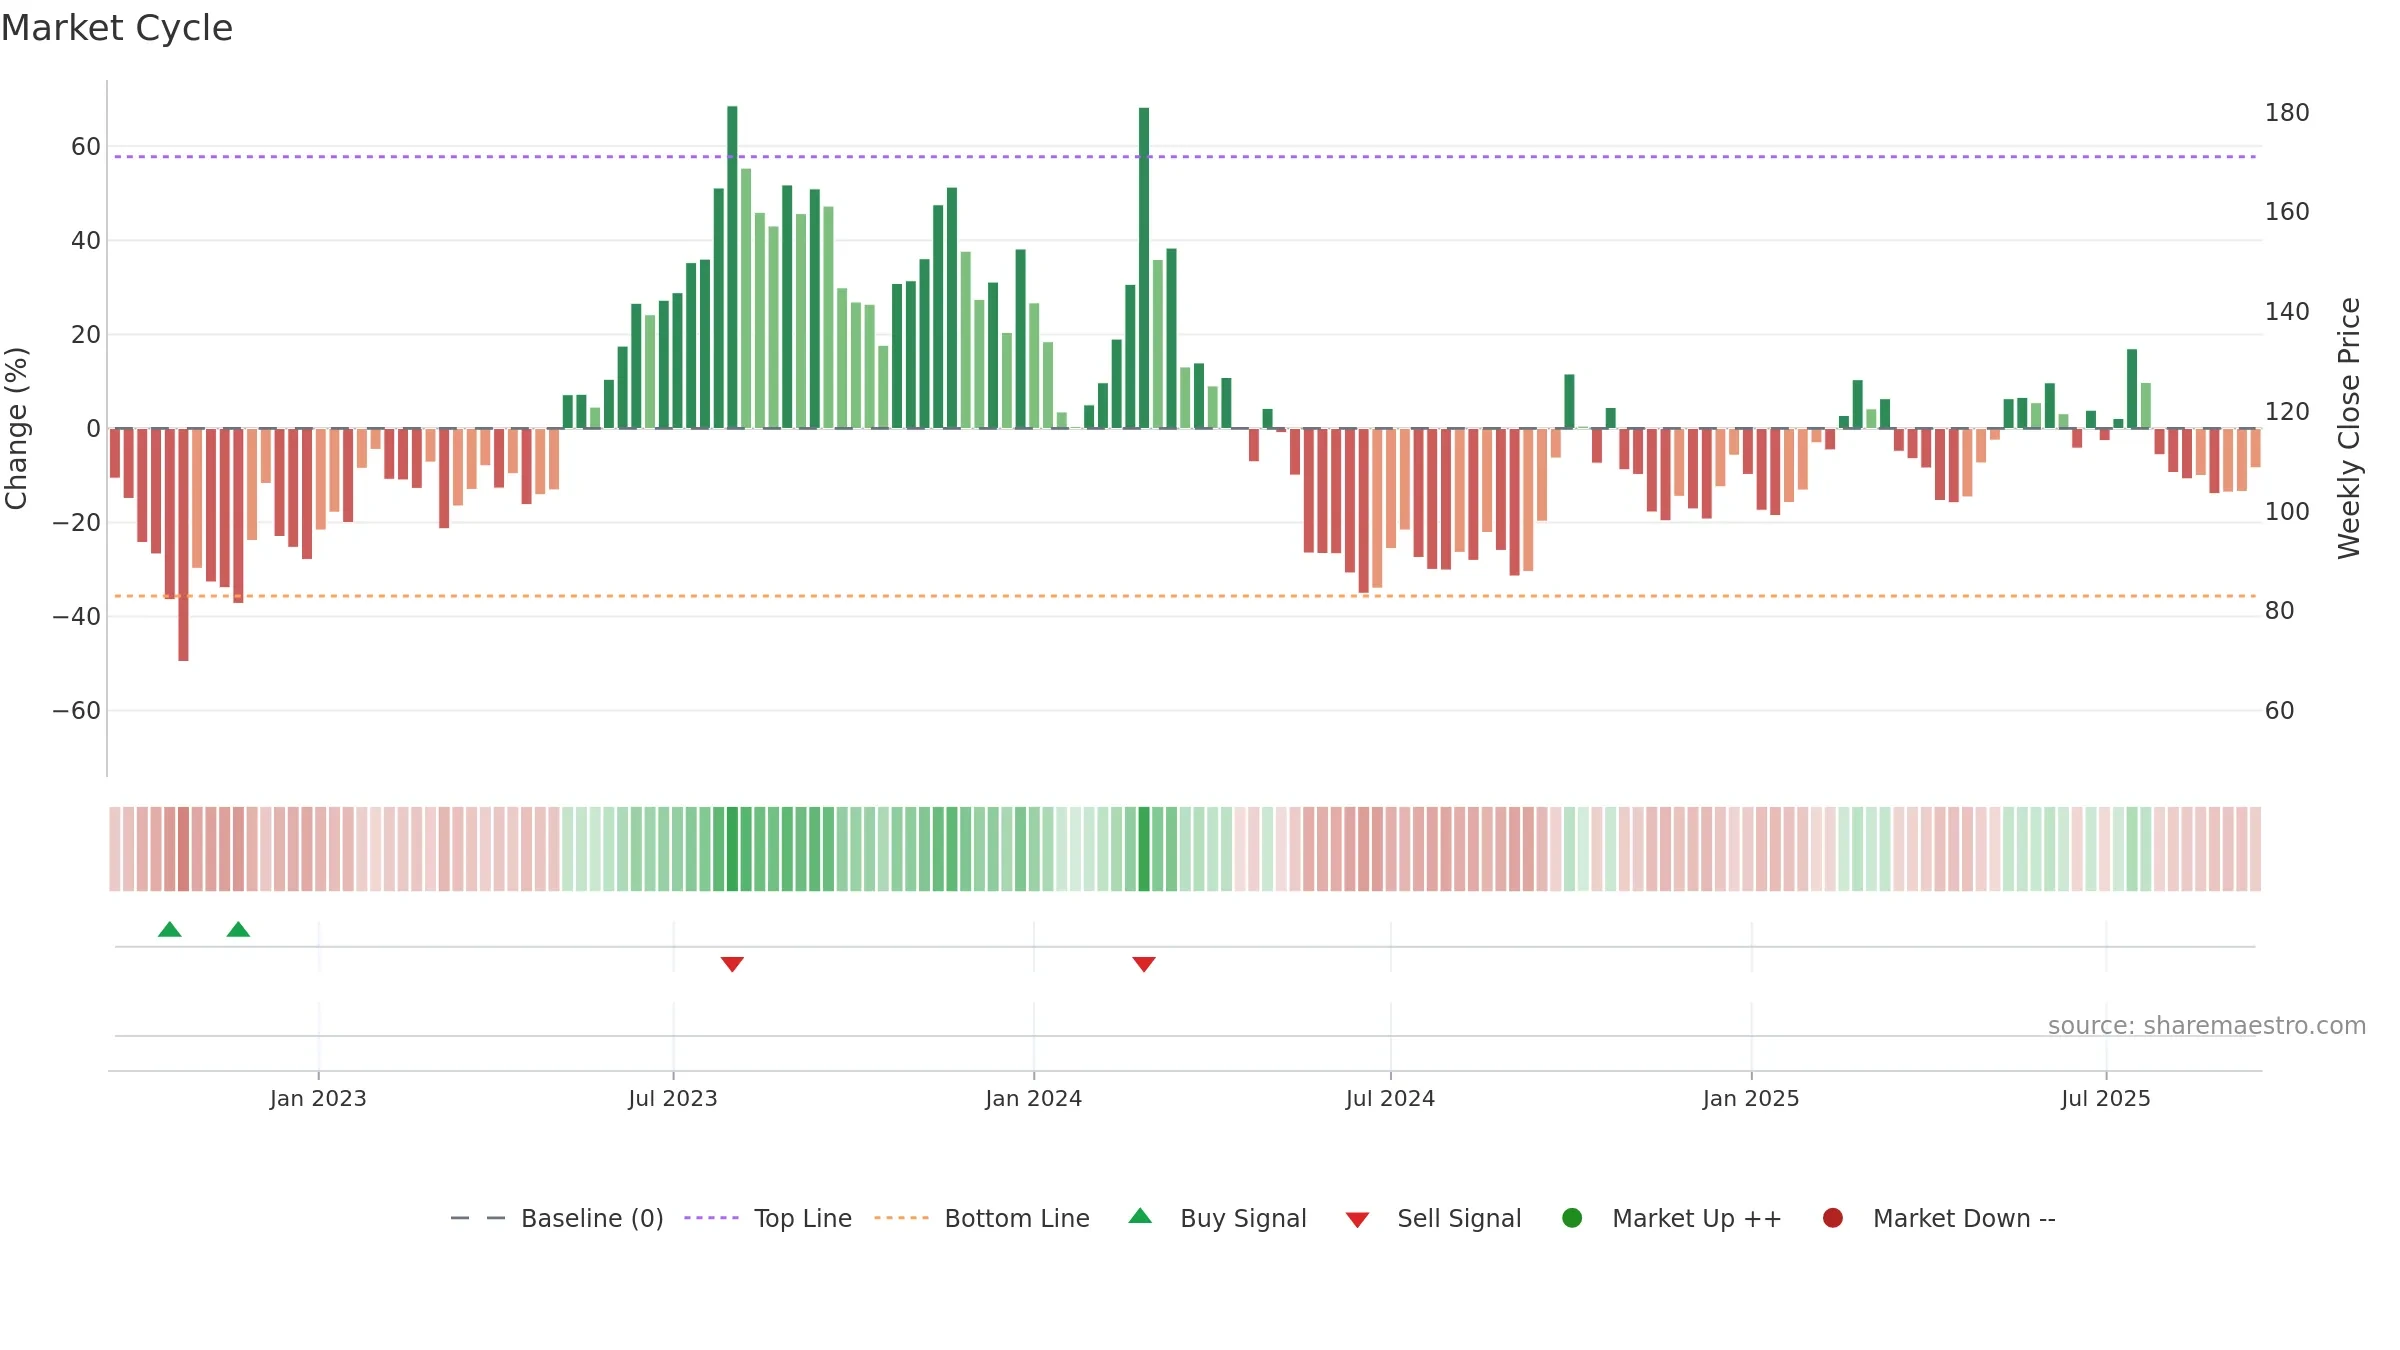Click the isolated green bar before Oct 2024

click(1569, 402)
